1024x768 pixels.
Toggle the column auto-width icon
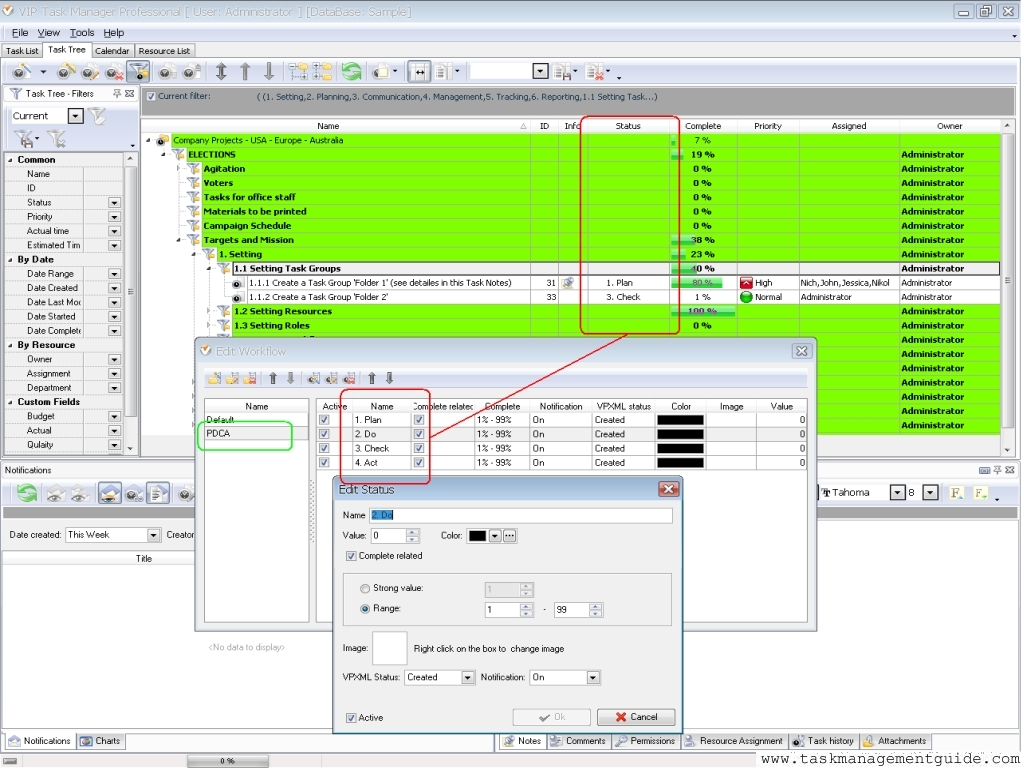point(419,72)
